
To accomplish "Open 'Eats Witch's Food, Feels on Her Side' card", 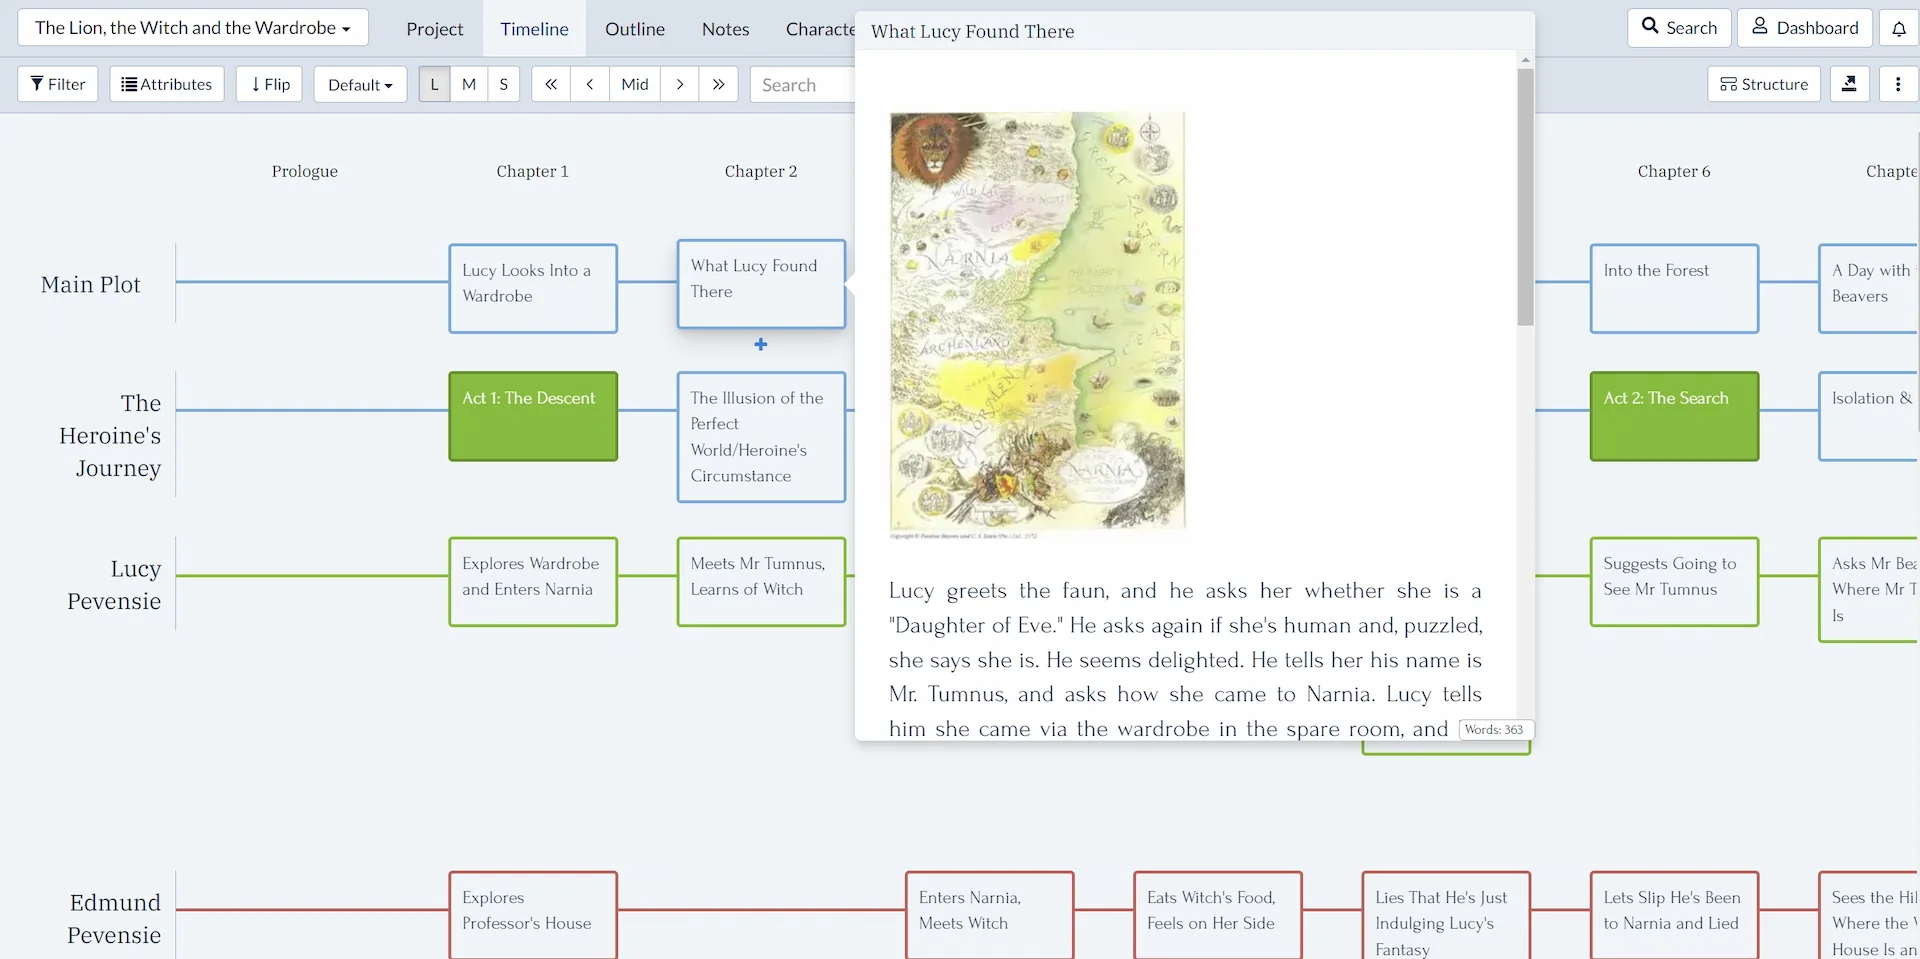I will pos(1217,915).
